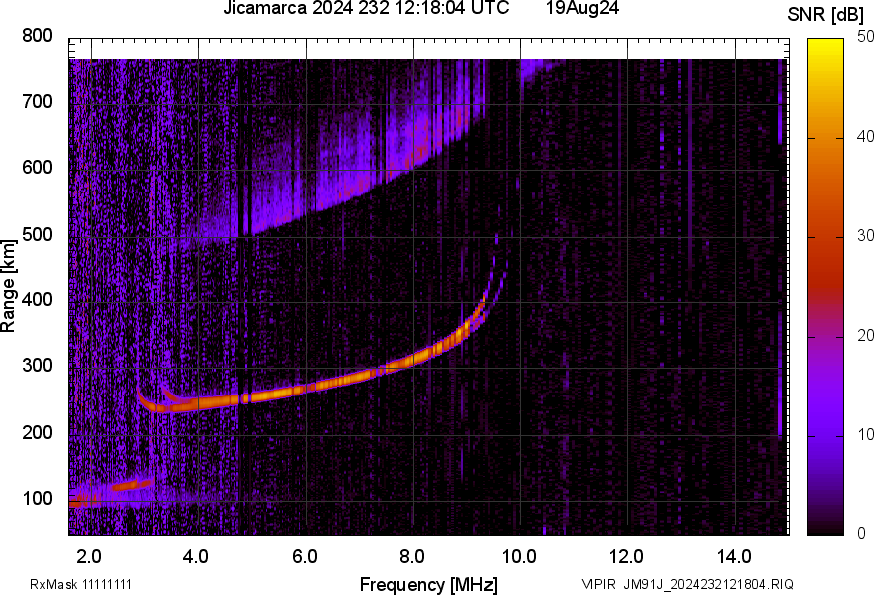Screen dimensions: 874x595
Task: Click the colorbar tick label '30'
Action: click(x=866, y=235)
